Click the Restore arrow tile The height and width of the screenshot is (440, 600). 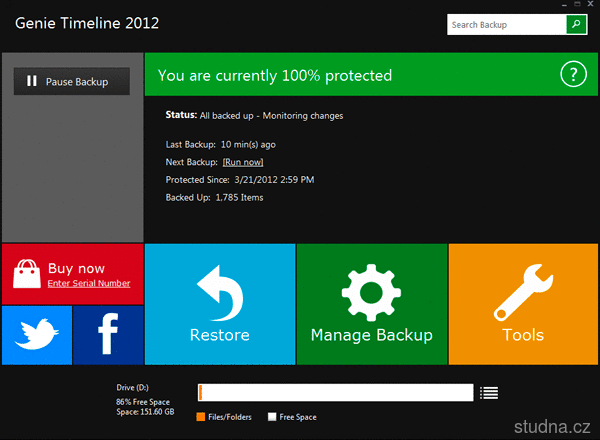[x=220, y=304]
